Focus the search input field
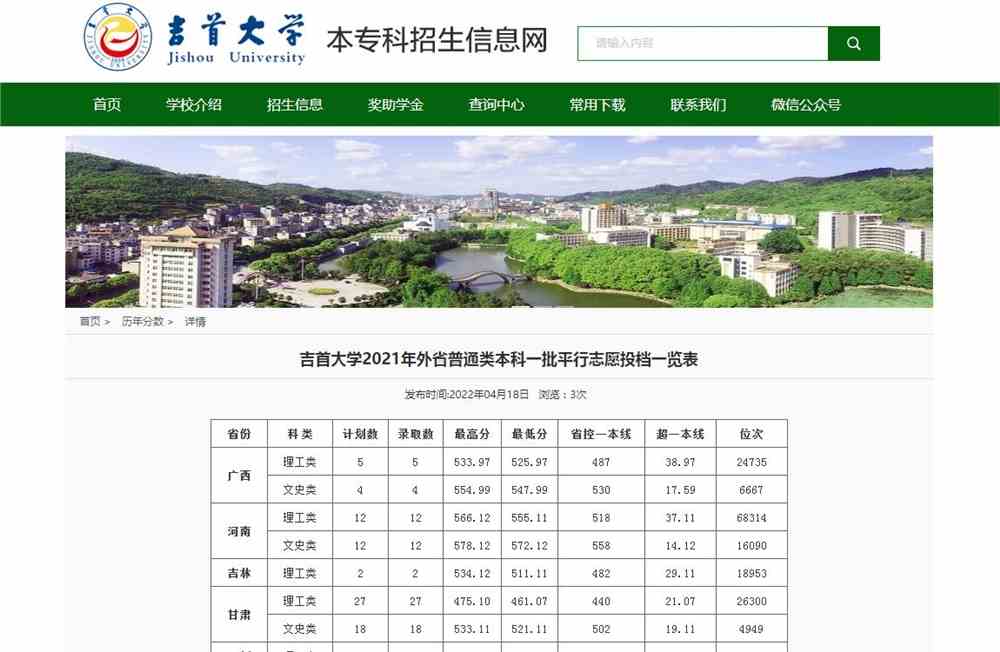This screenshot has height=652, width=1000. [x=703, y=43]
